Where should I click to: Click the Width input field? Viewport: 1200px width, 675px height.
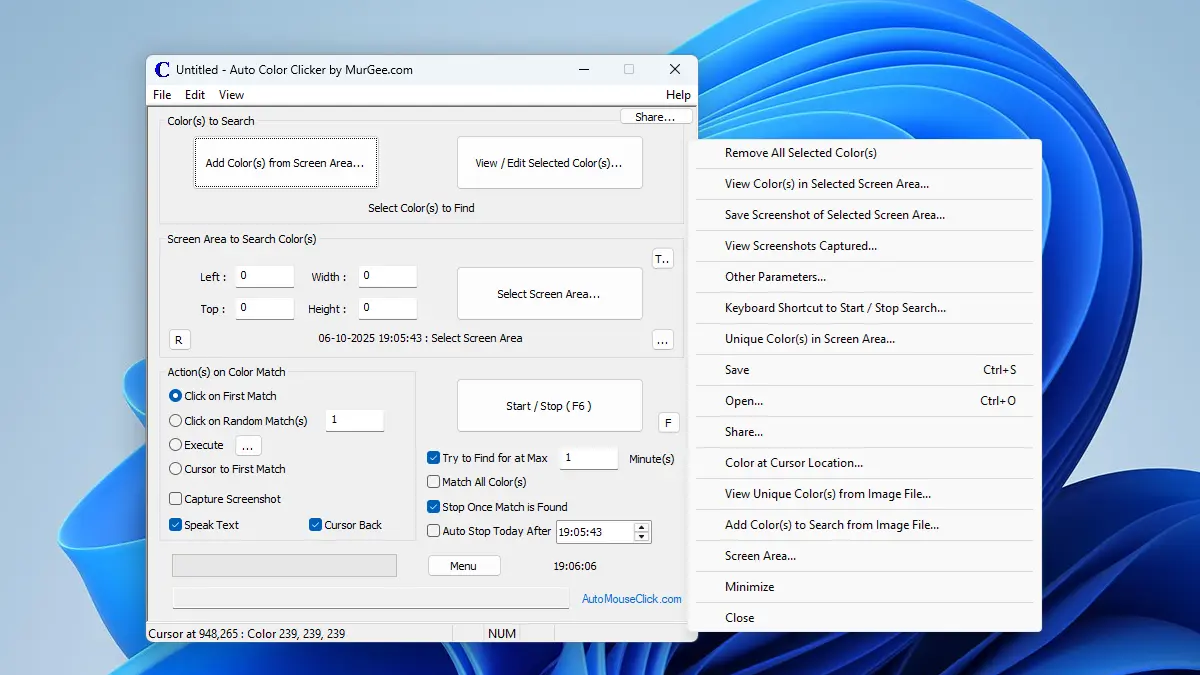(x=387, y=277)
